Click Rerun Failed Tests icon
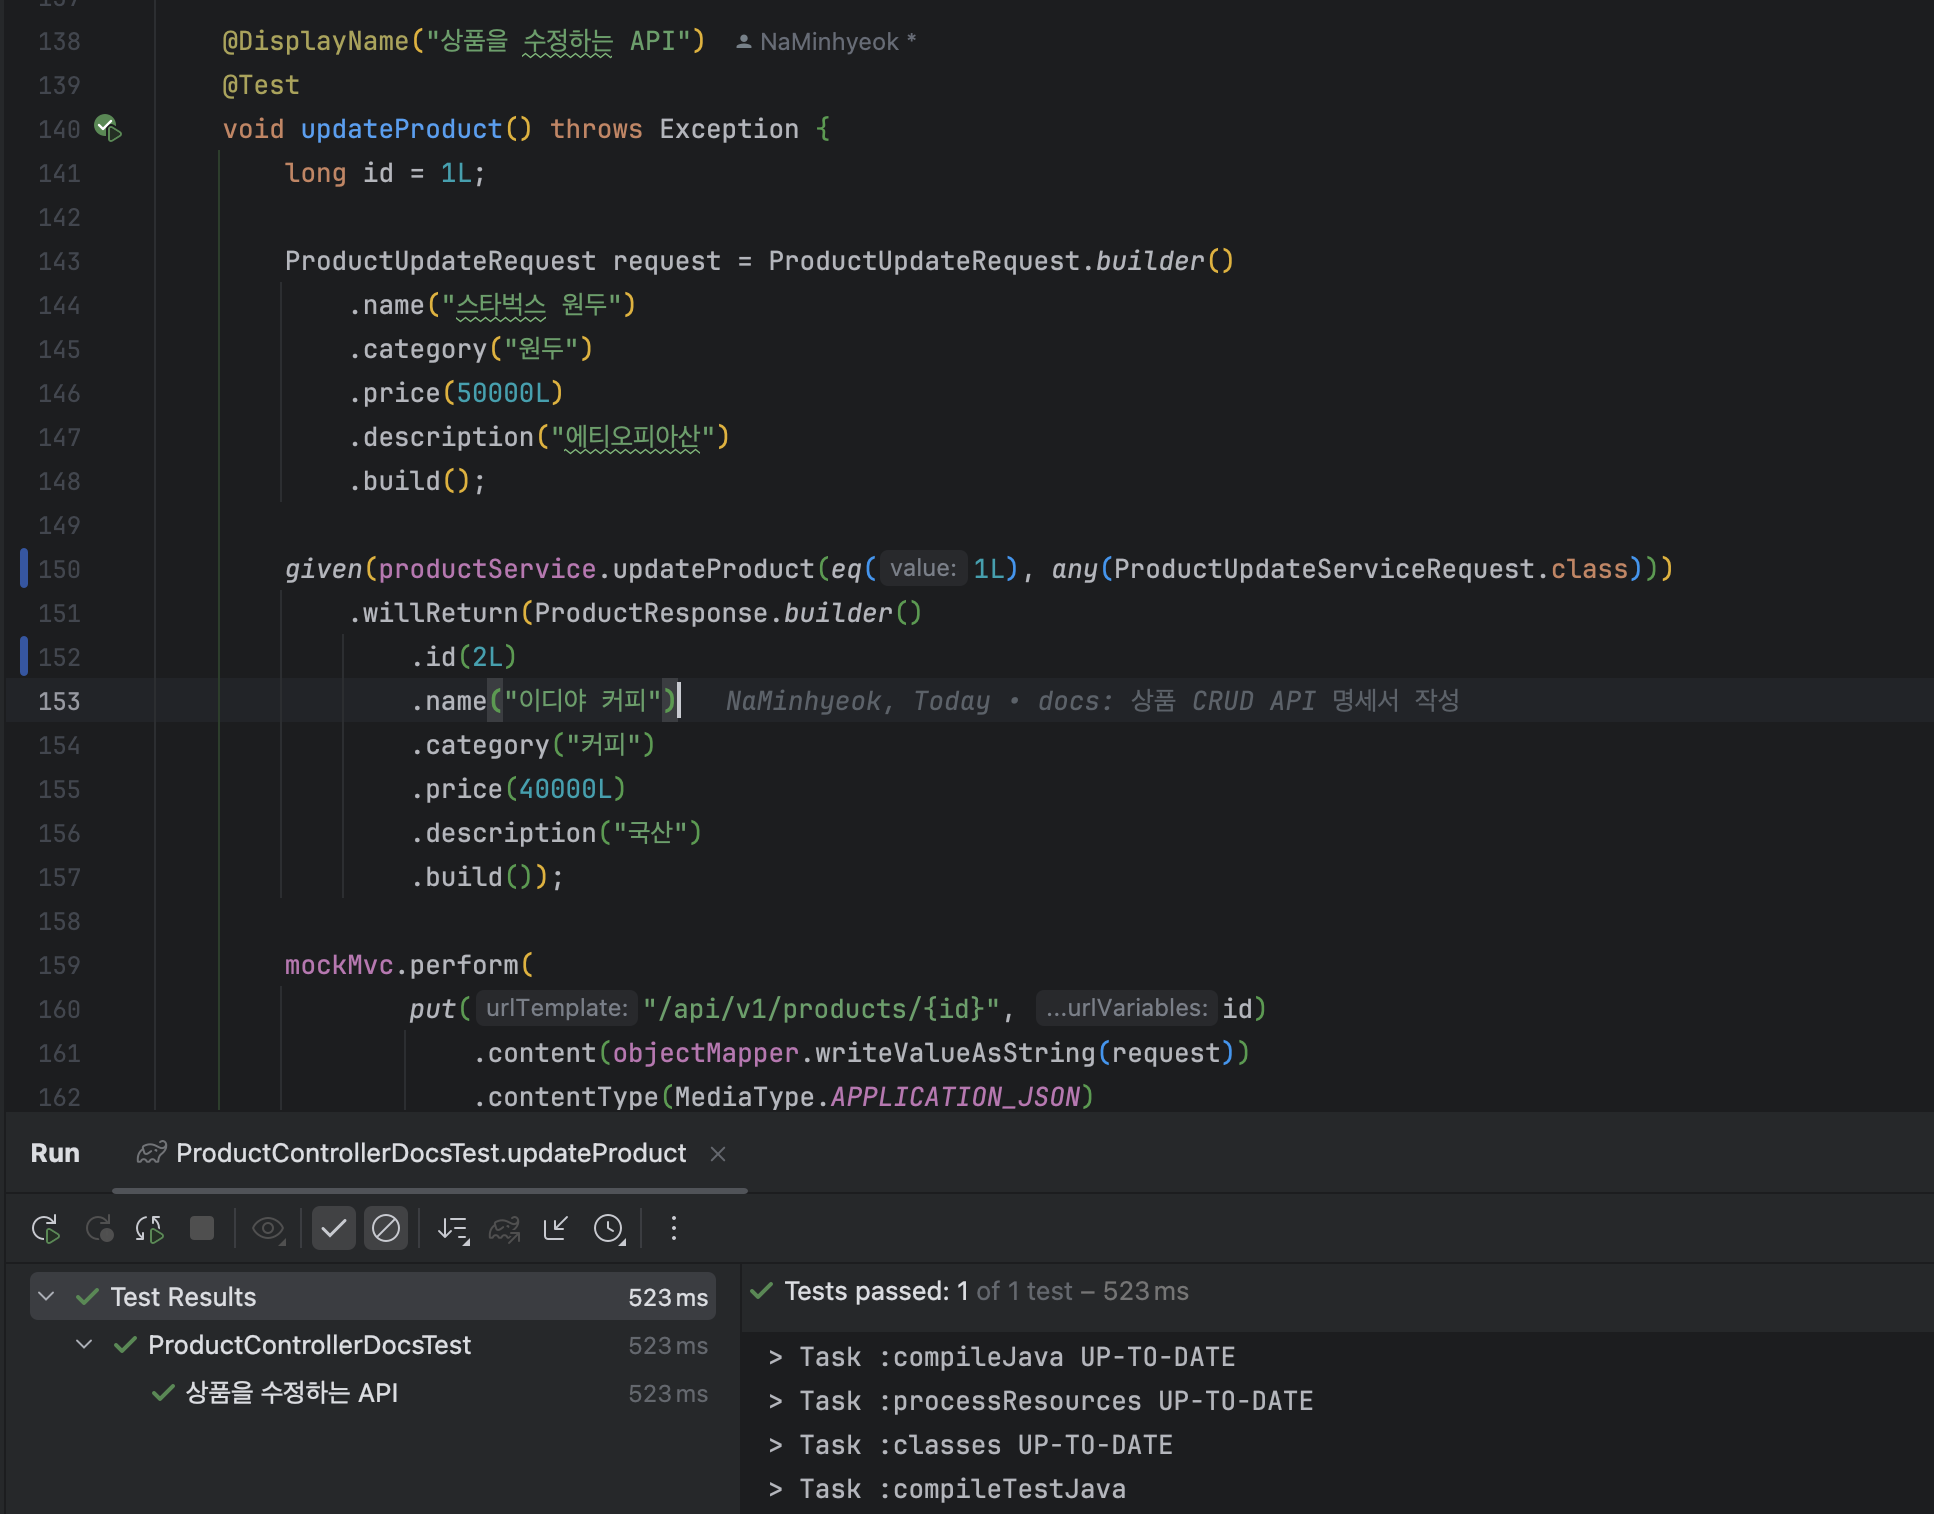 99,1228
